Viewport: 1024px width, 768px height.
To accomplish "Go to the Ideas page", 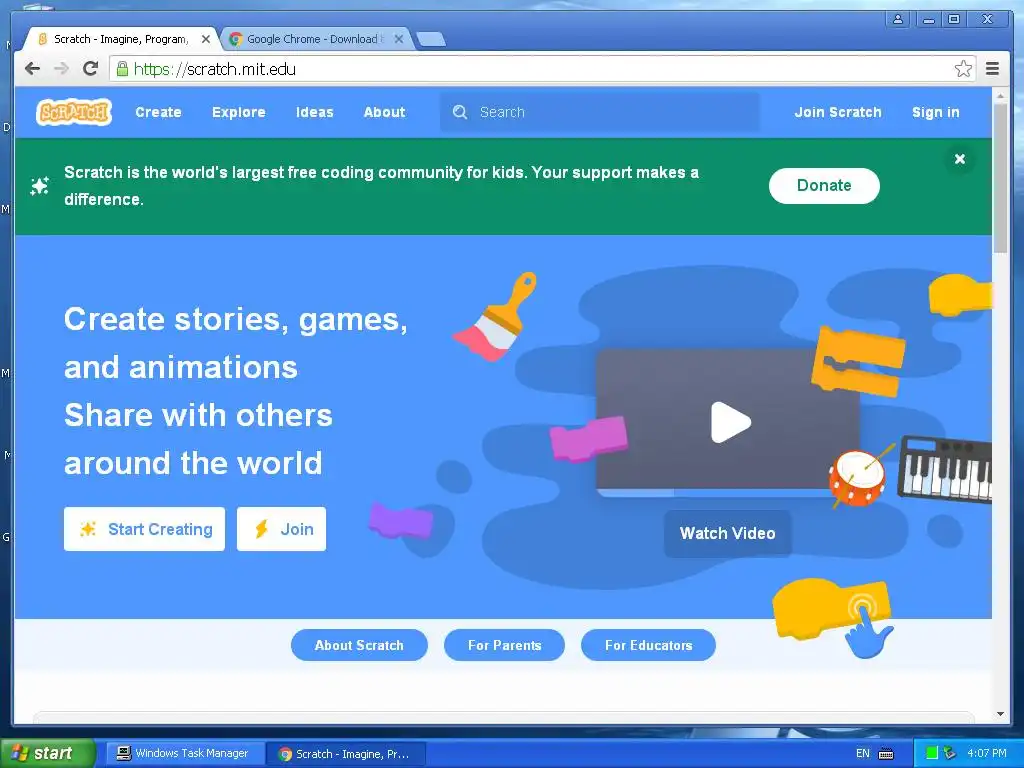I will (314, 112).
